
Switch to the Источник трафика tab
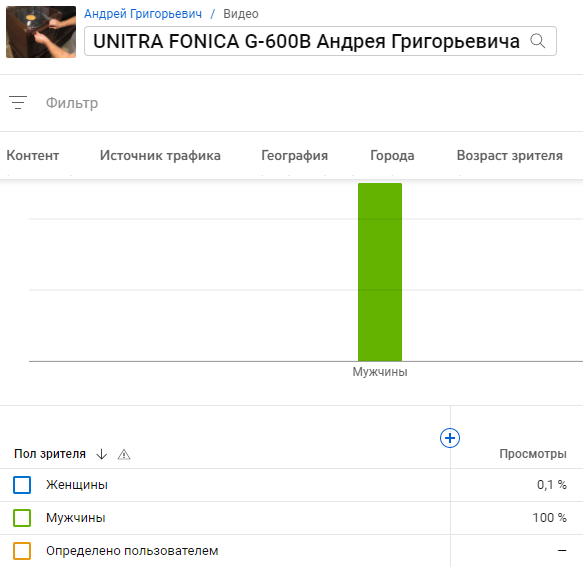(x=160, y=155)
